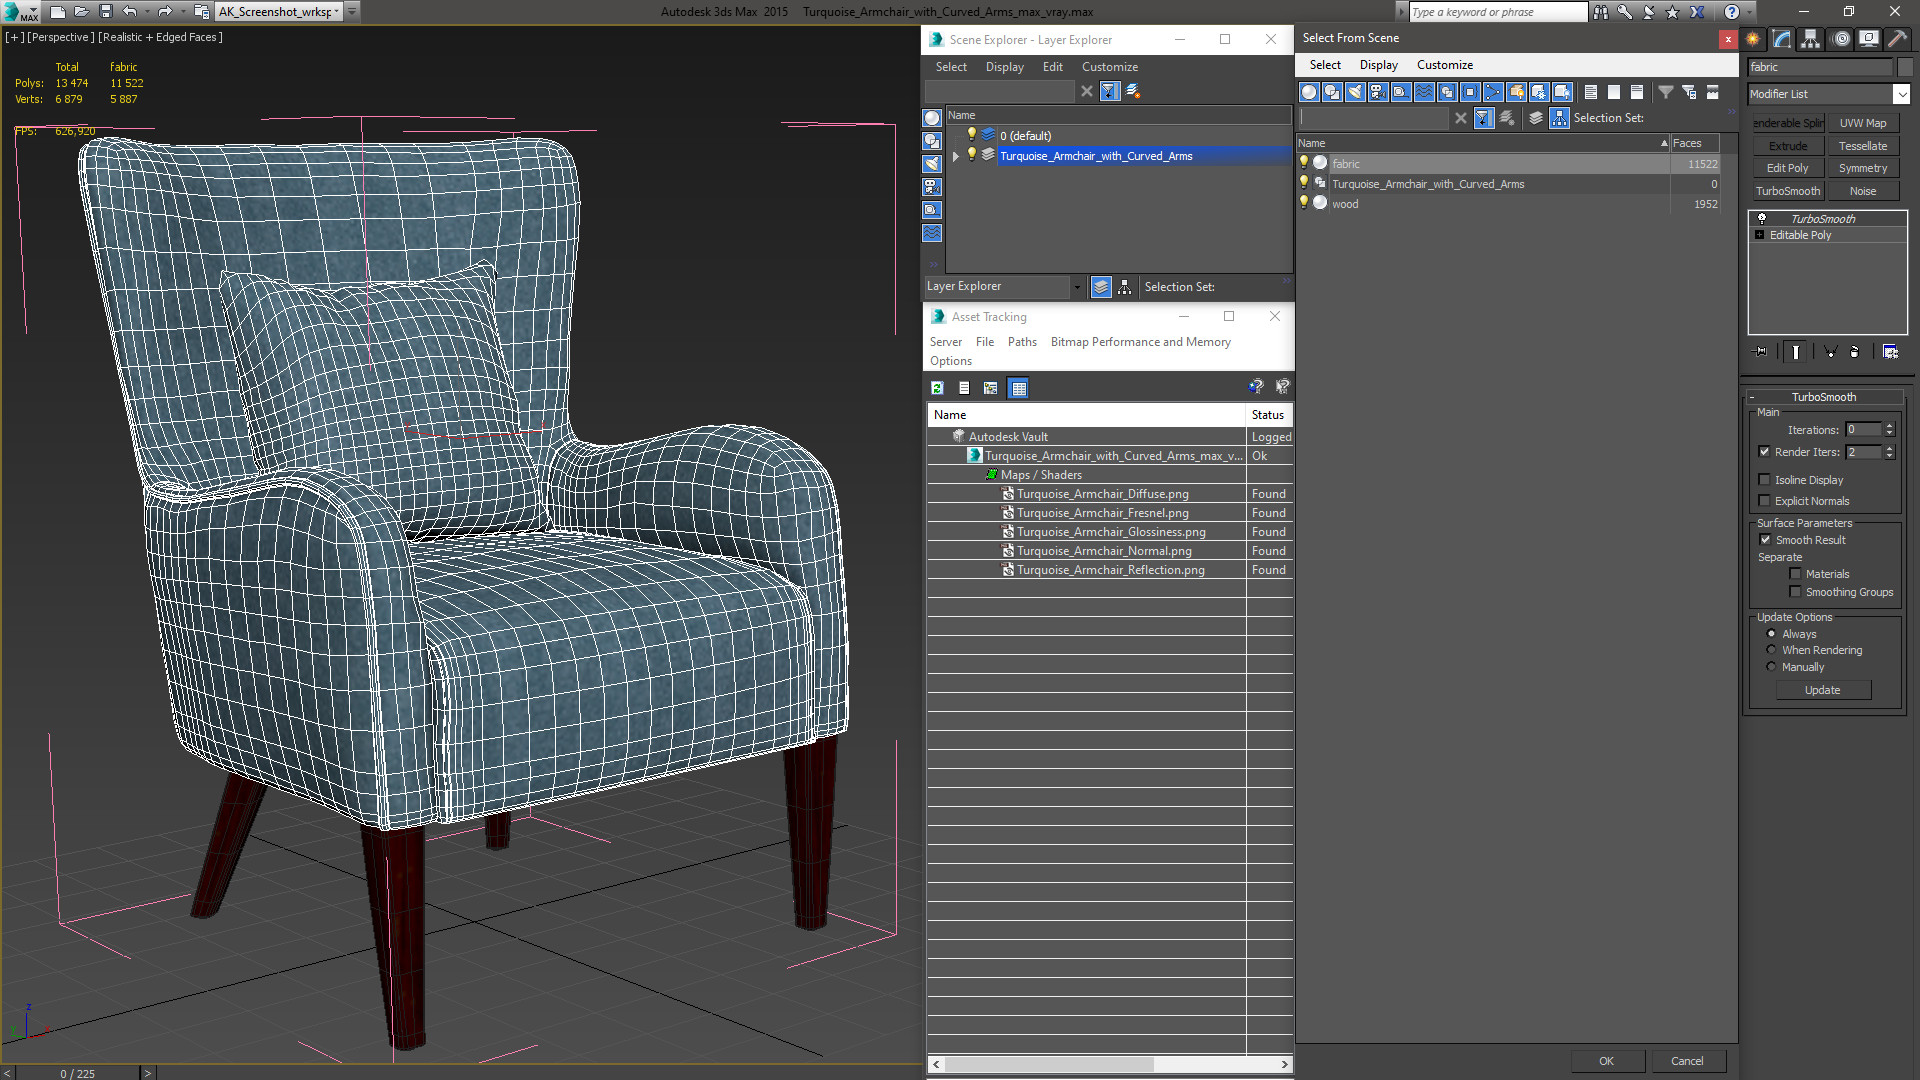
Task: Toggle Display Space Warps filter in Select From Scene
Action: [1424, 92]
